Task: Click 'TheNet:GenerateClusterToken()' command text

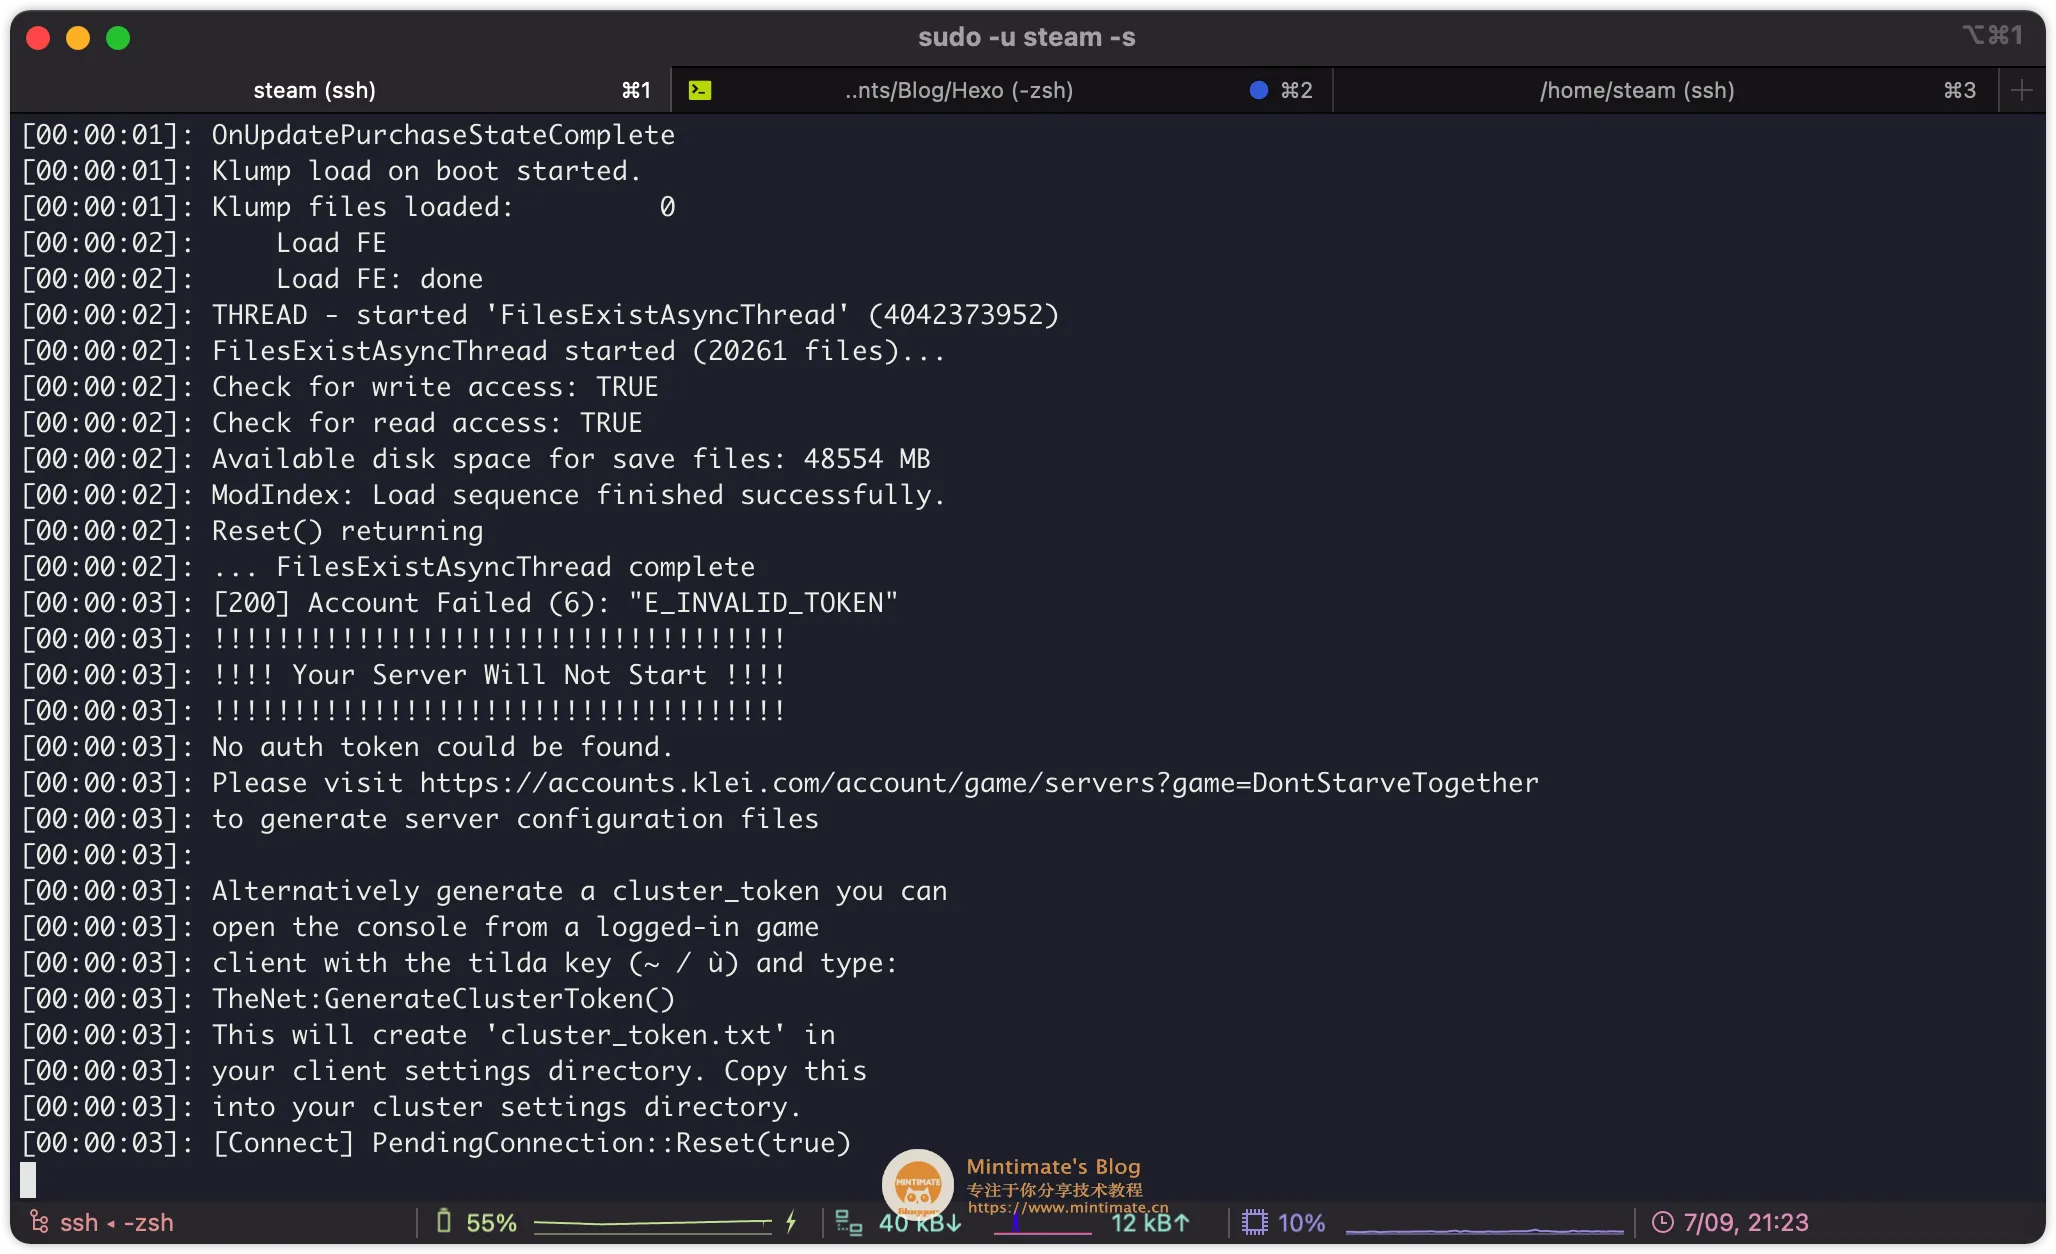Action: [x=443, y=999]
